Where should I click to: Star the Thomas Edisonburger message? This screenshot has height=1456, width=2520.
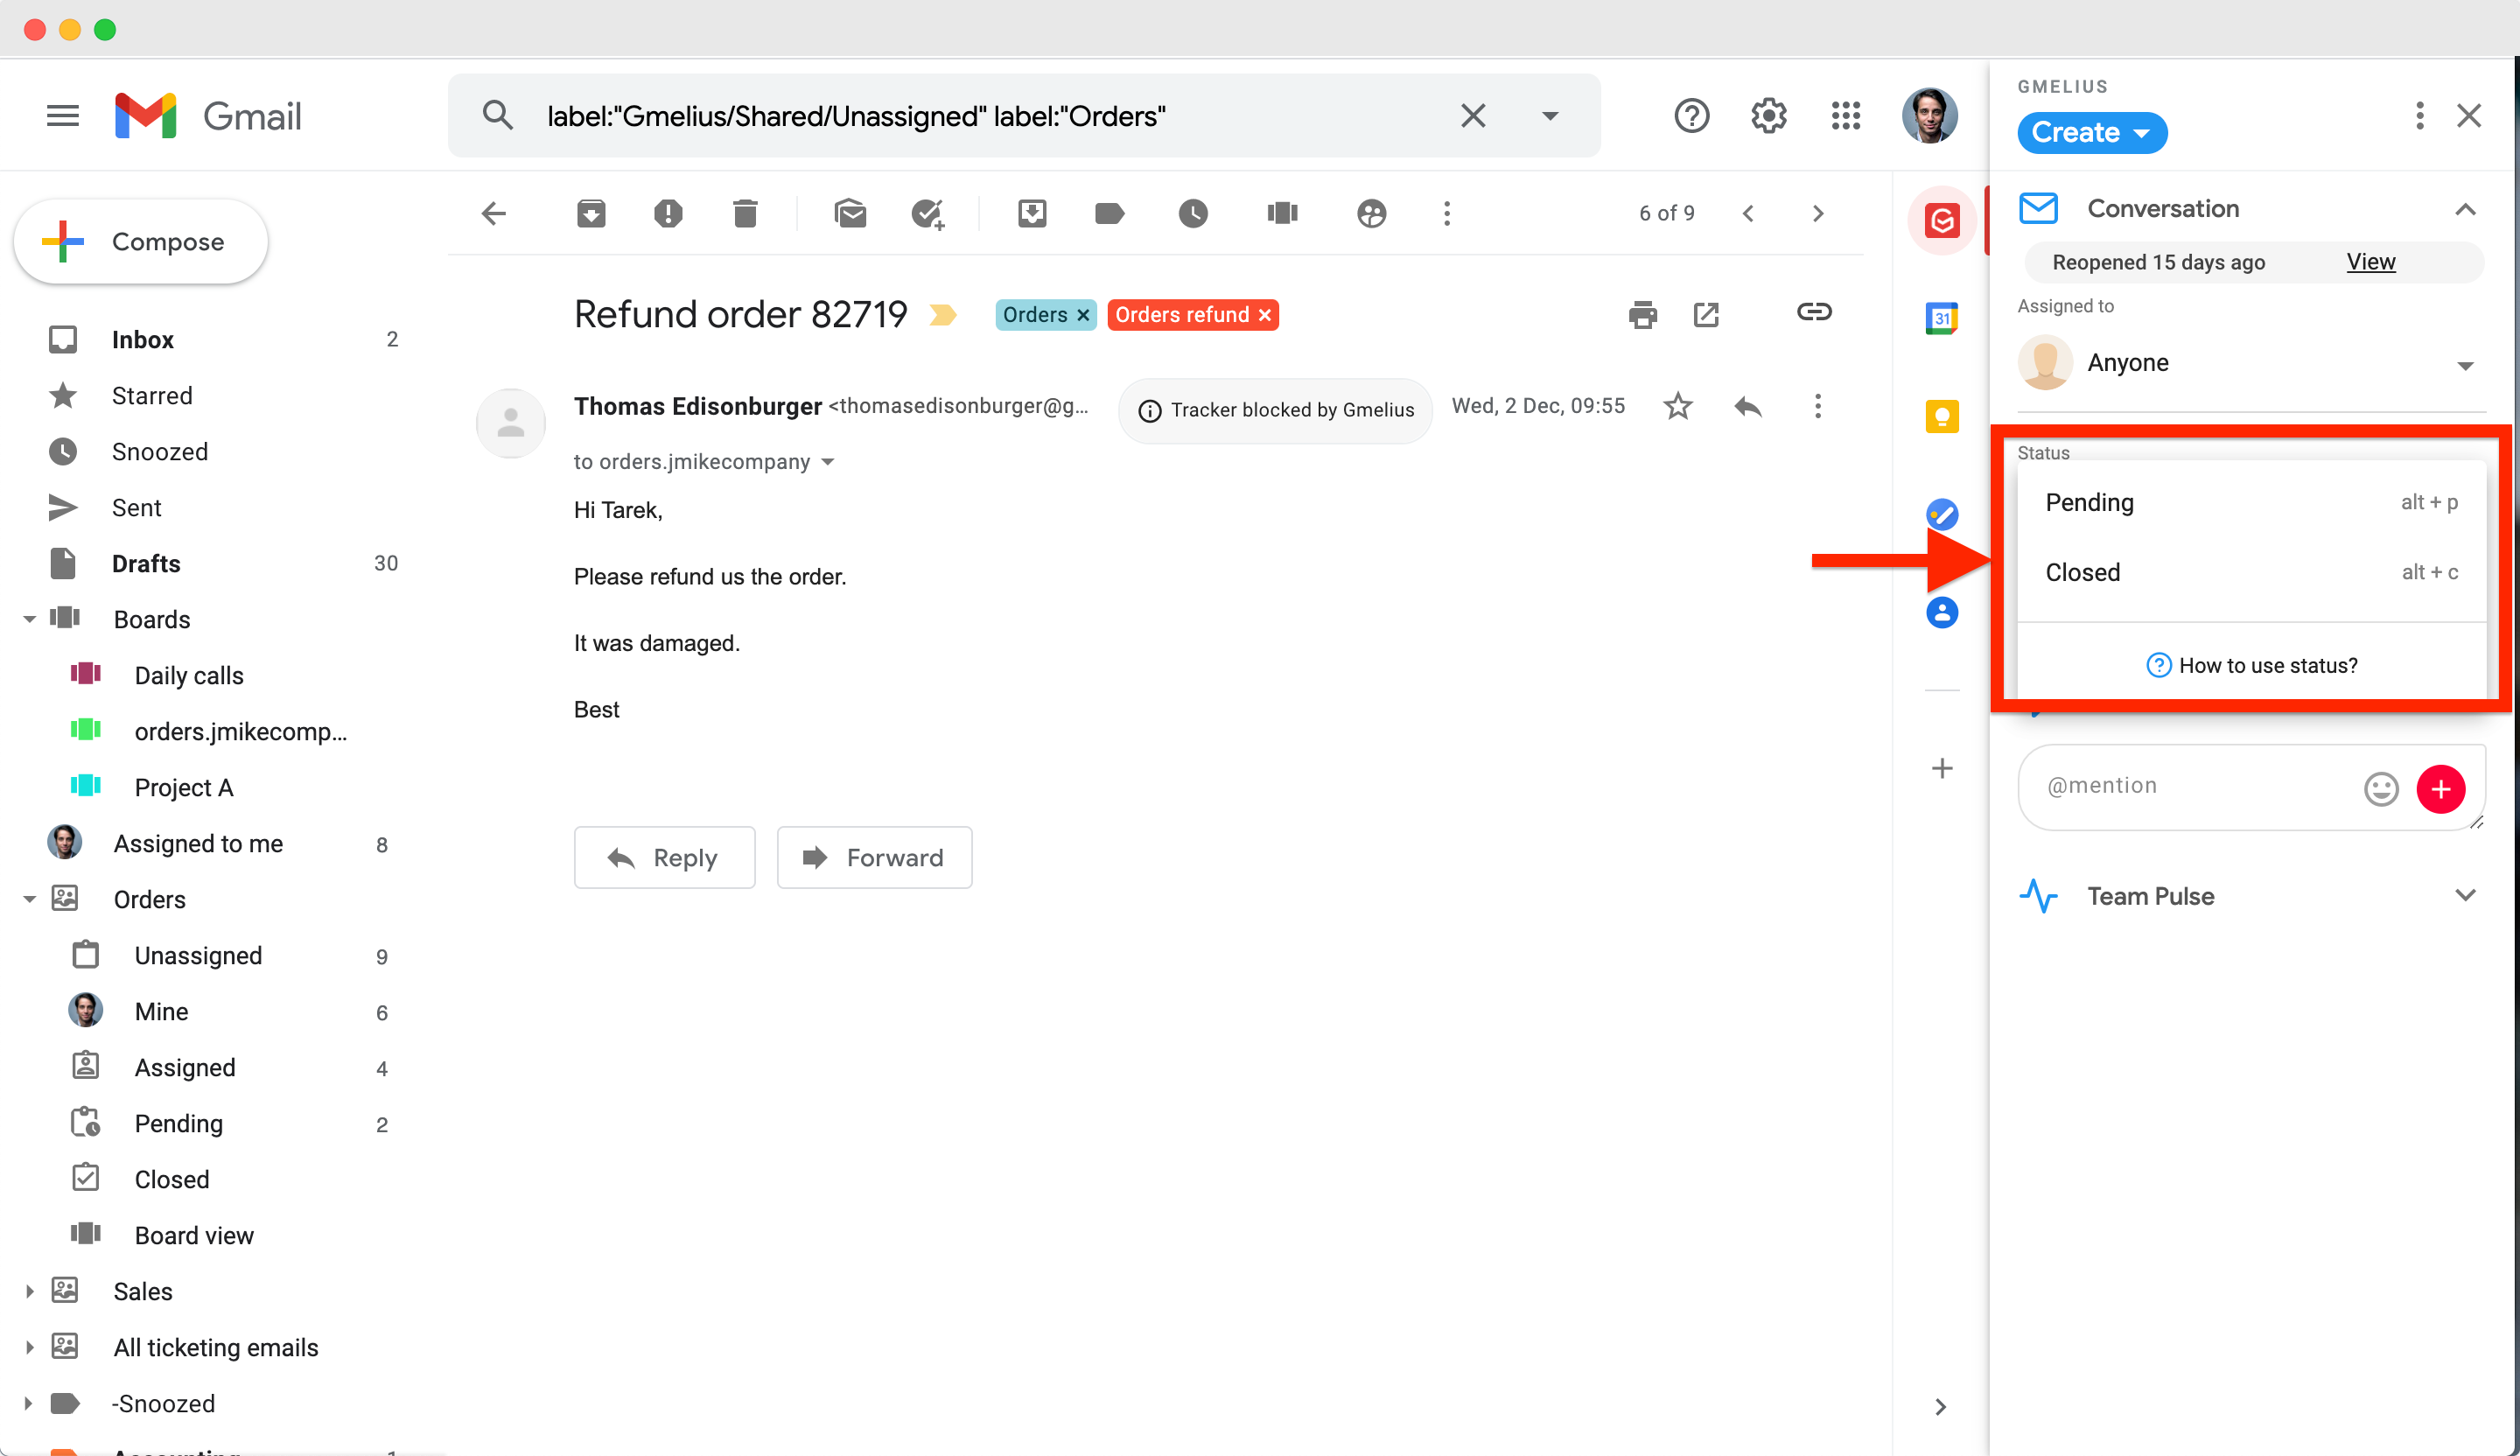(x=1678, y=406)
